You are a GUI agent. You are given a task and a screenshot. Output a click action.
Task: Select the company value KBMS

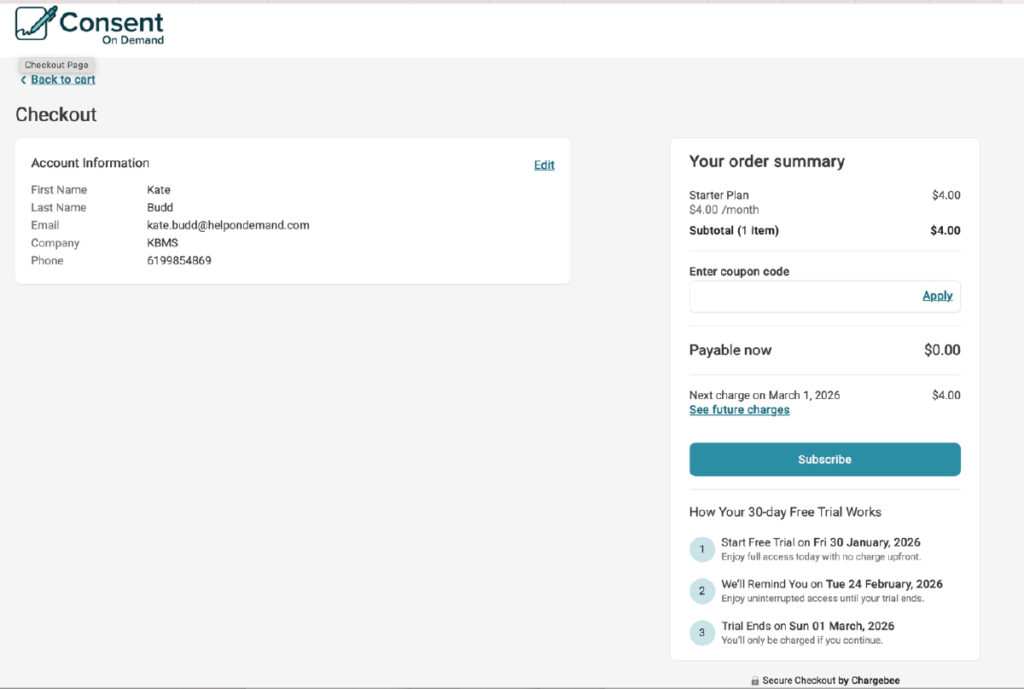tap(162, 243)
